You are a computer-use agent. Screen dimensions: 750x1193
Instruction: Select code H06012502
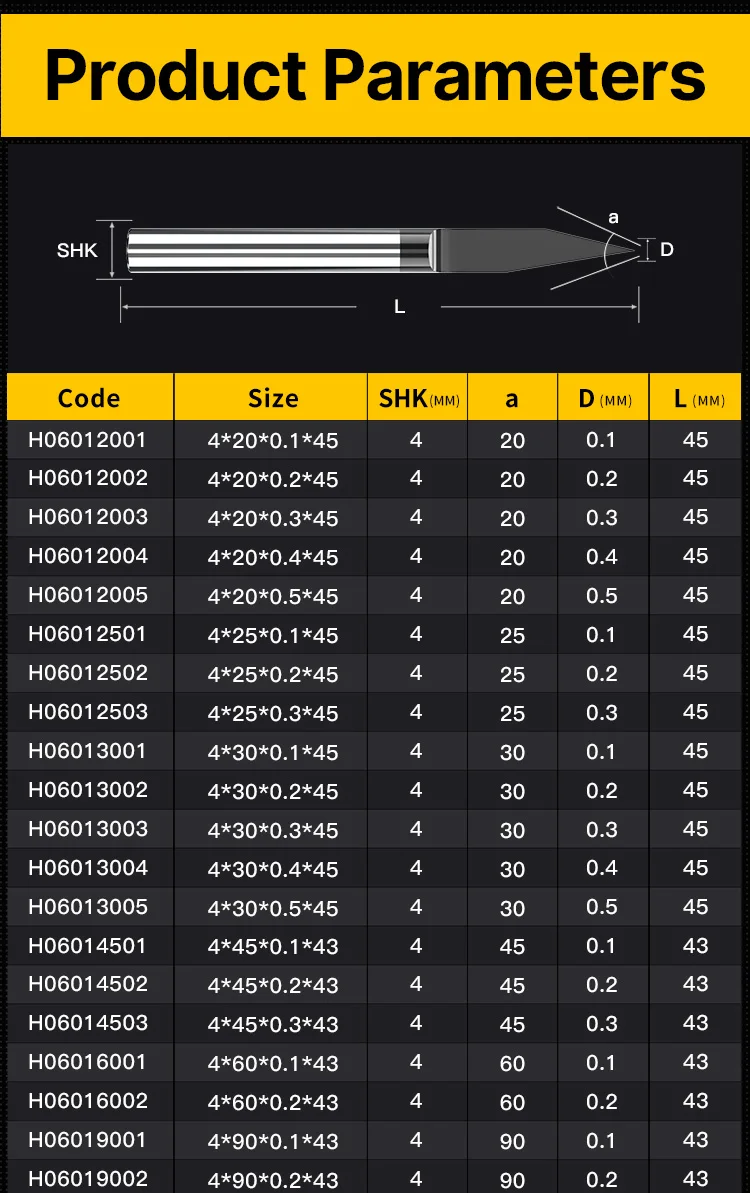point(88,673)
